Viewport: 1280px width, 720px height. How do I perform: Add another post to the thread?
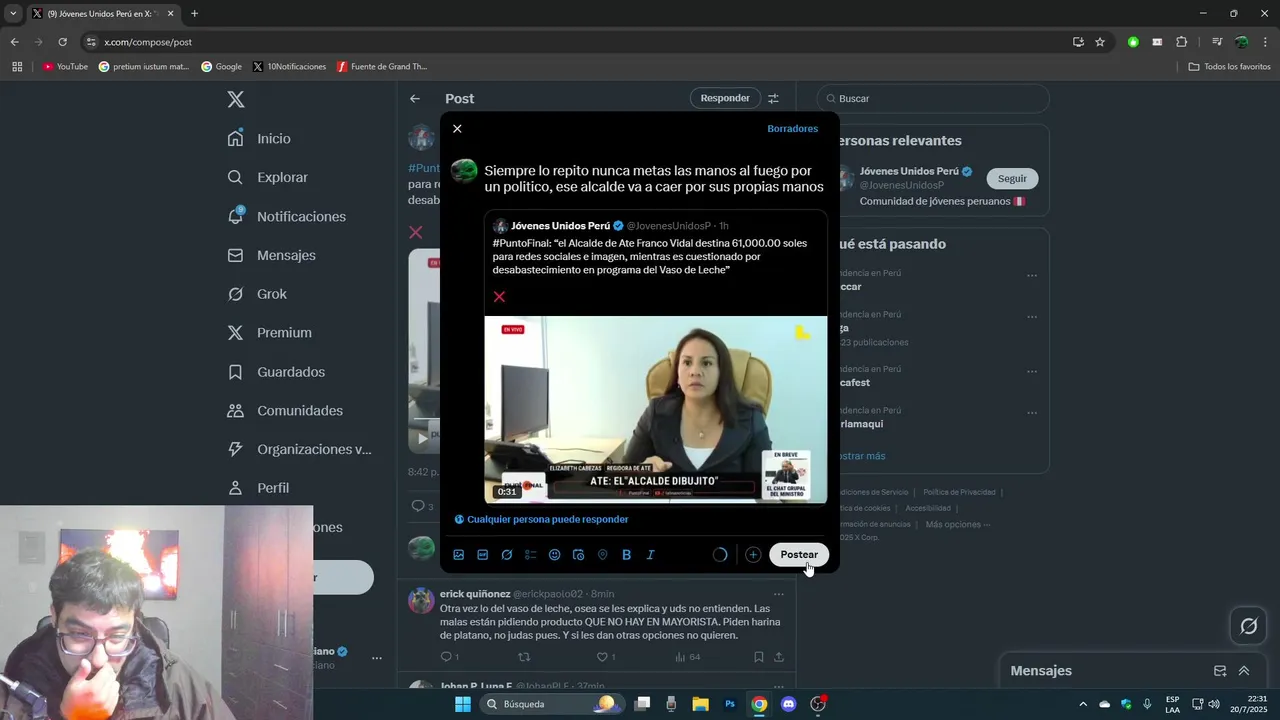(x=753, y=555)
